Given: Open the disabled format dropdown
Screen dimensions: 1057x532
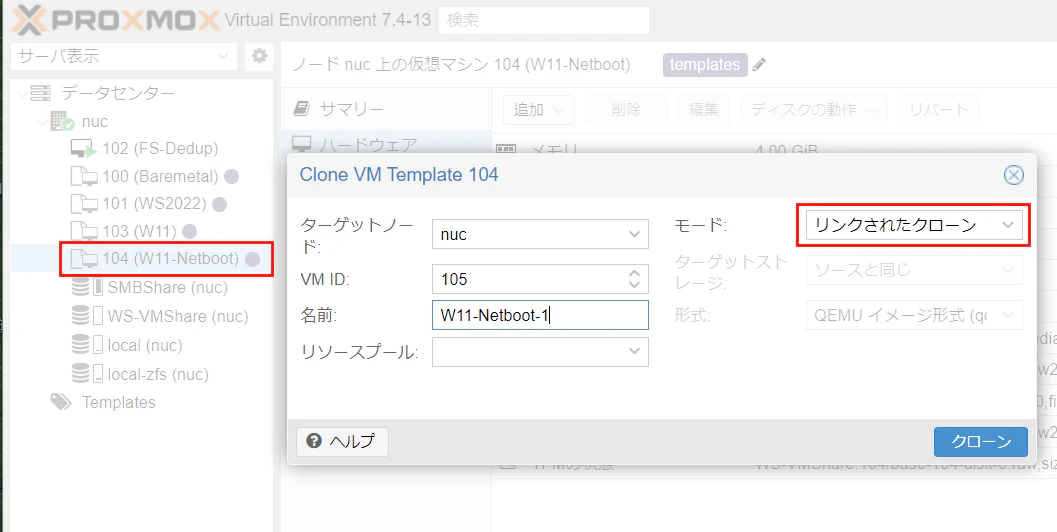Looking at the screenshot, I should pos(1008,314).
